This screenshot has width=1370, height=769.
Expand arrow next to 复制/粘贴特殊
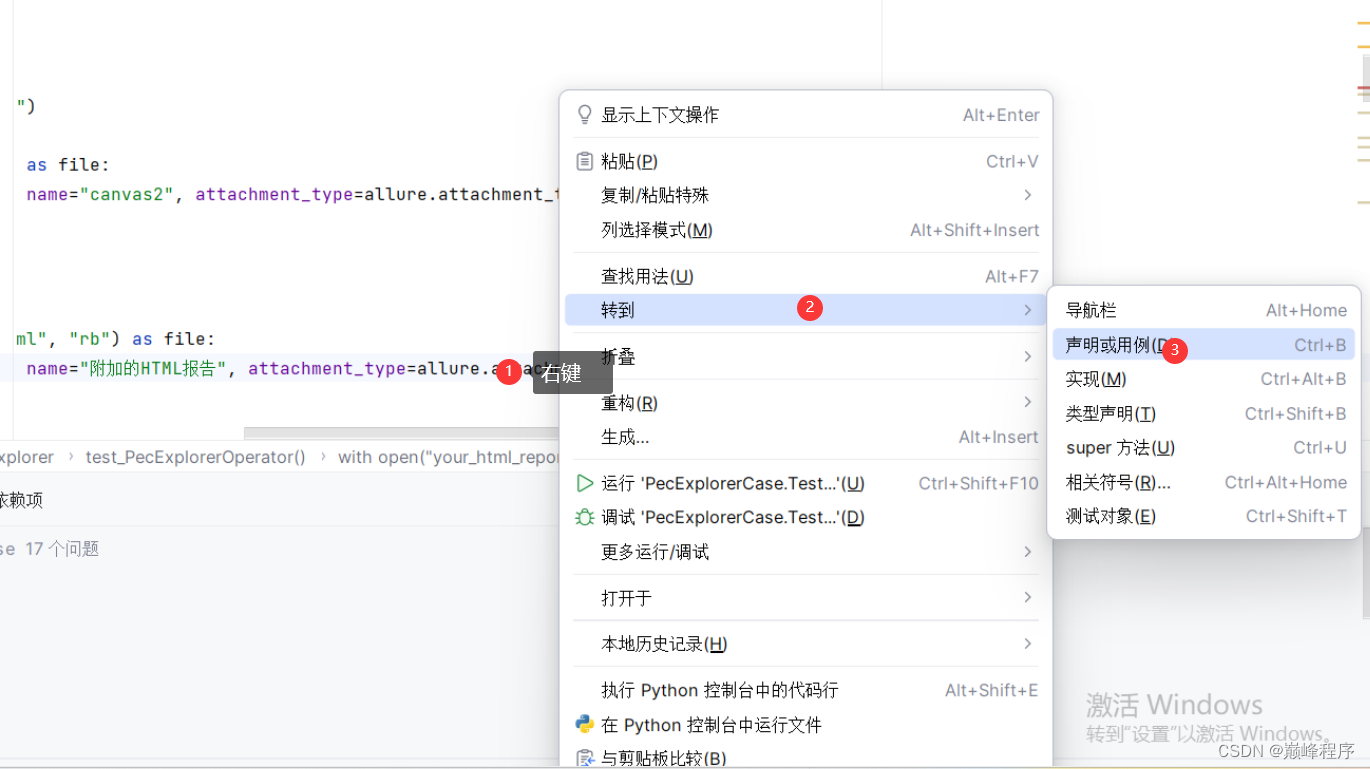(1028, 195)
